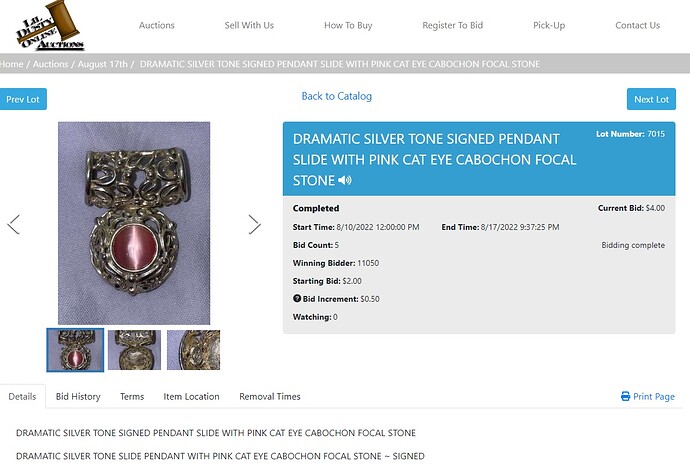Select the third close-up thumbnail
The width and height of the screenshot is (690, 472).
tap(194, 350)
